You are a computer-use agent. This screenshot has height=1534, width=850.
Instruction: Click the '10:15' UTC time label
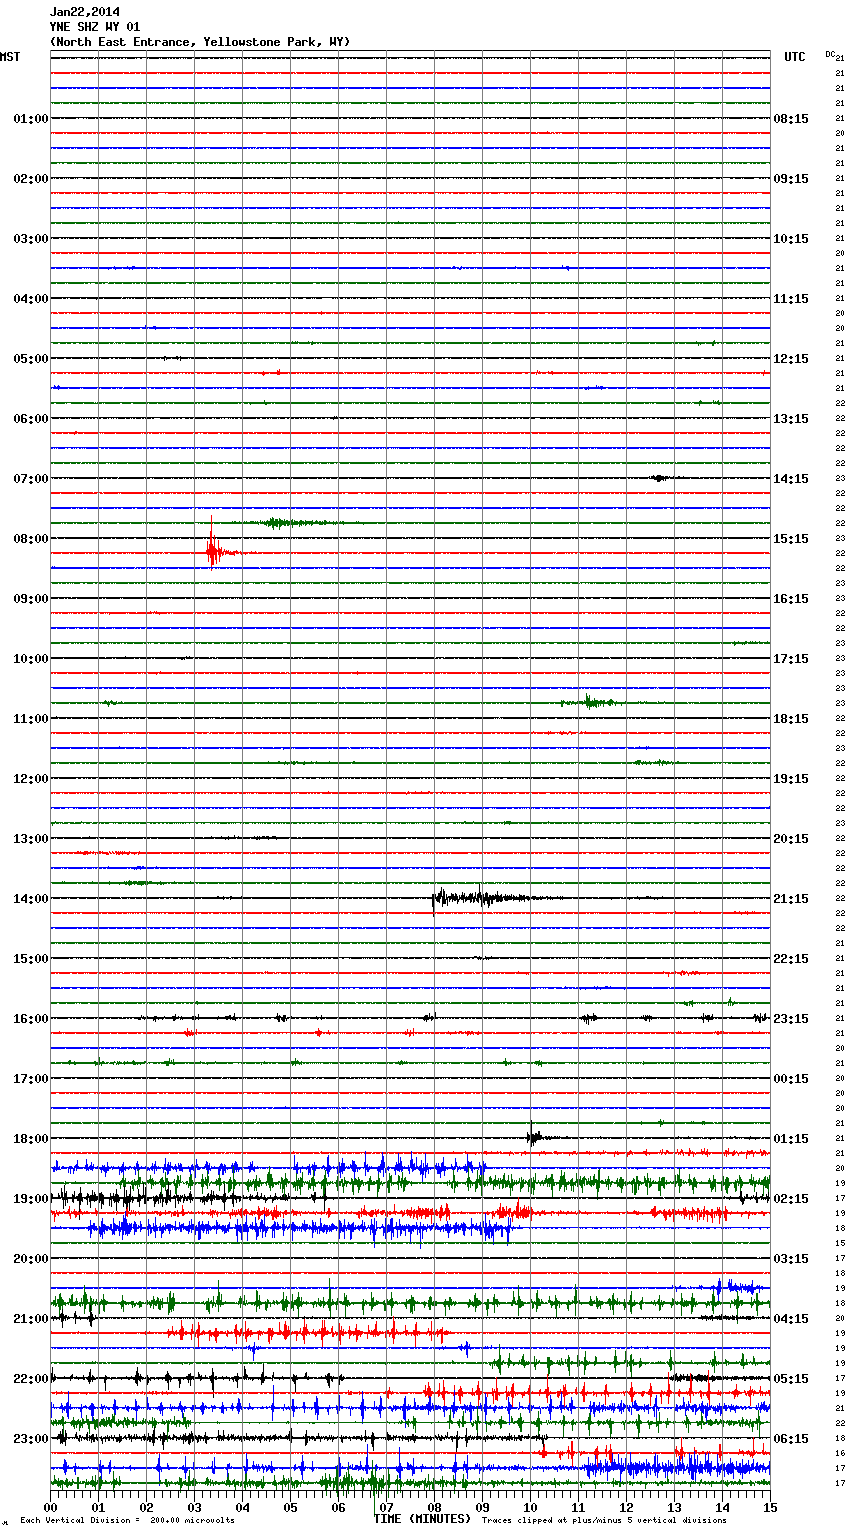(x=791, y=239)
